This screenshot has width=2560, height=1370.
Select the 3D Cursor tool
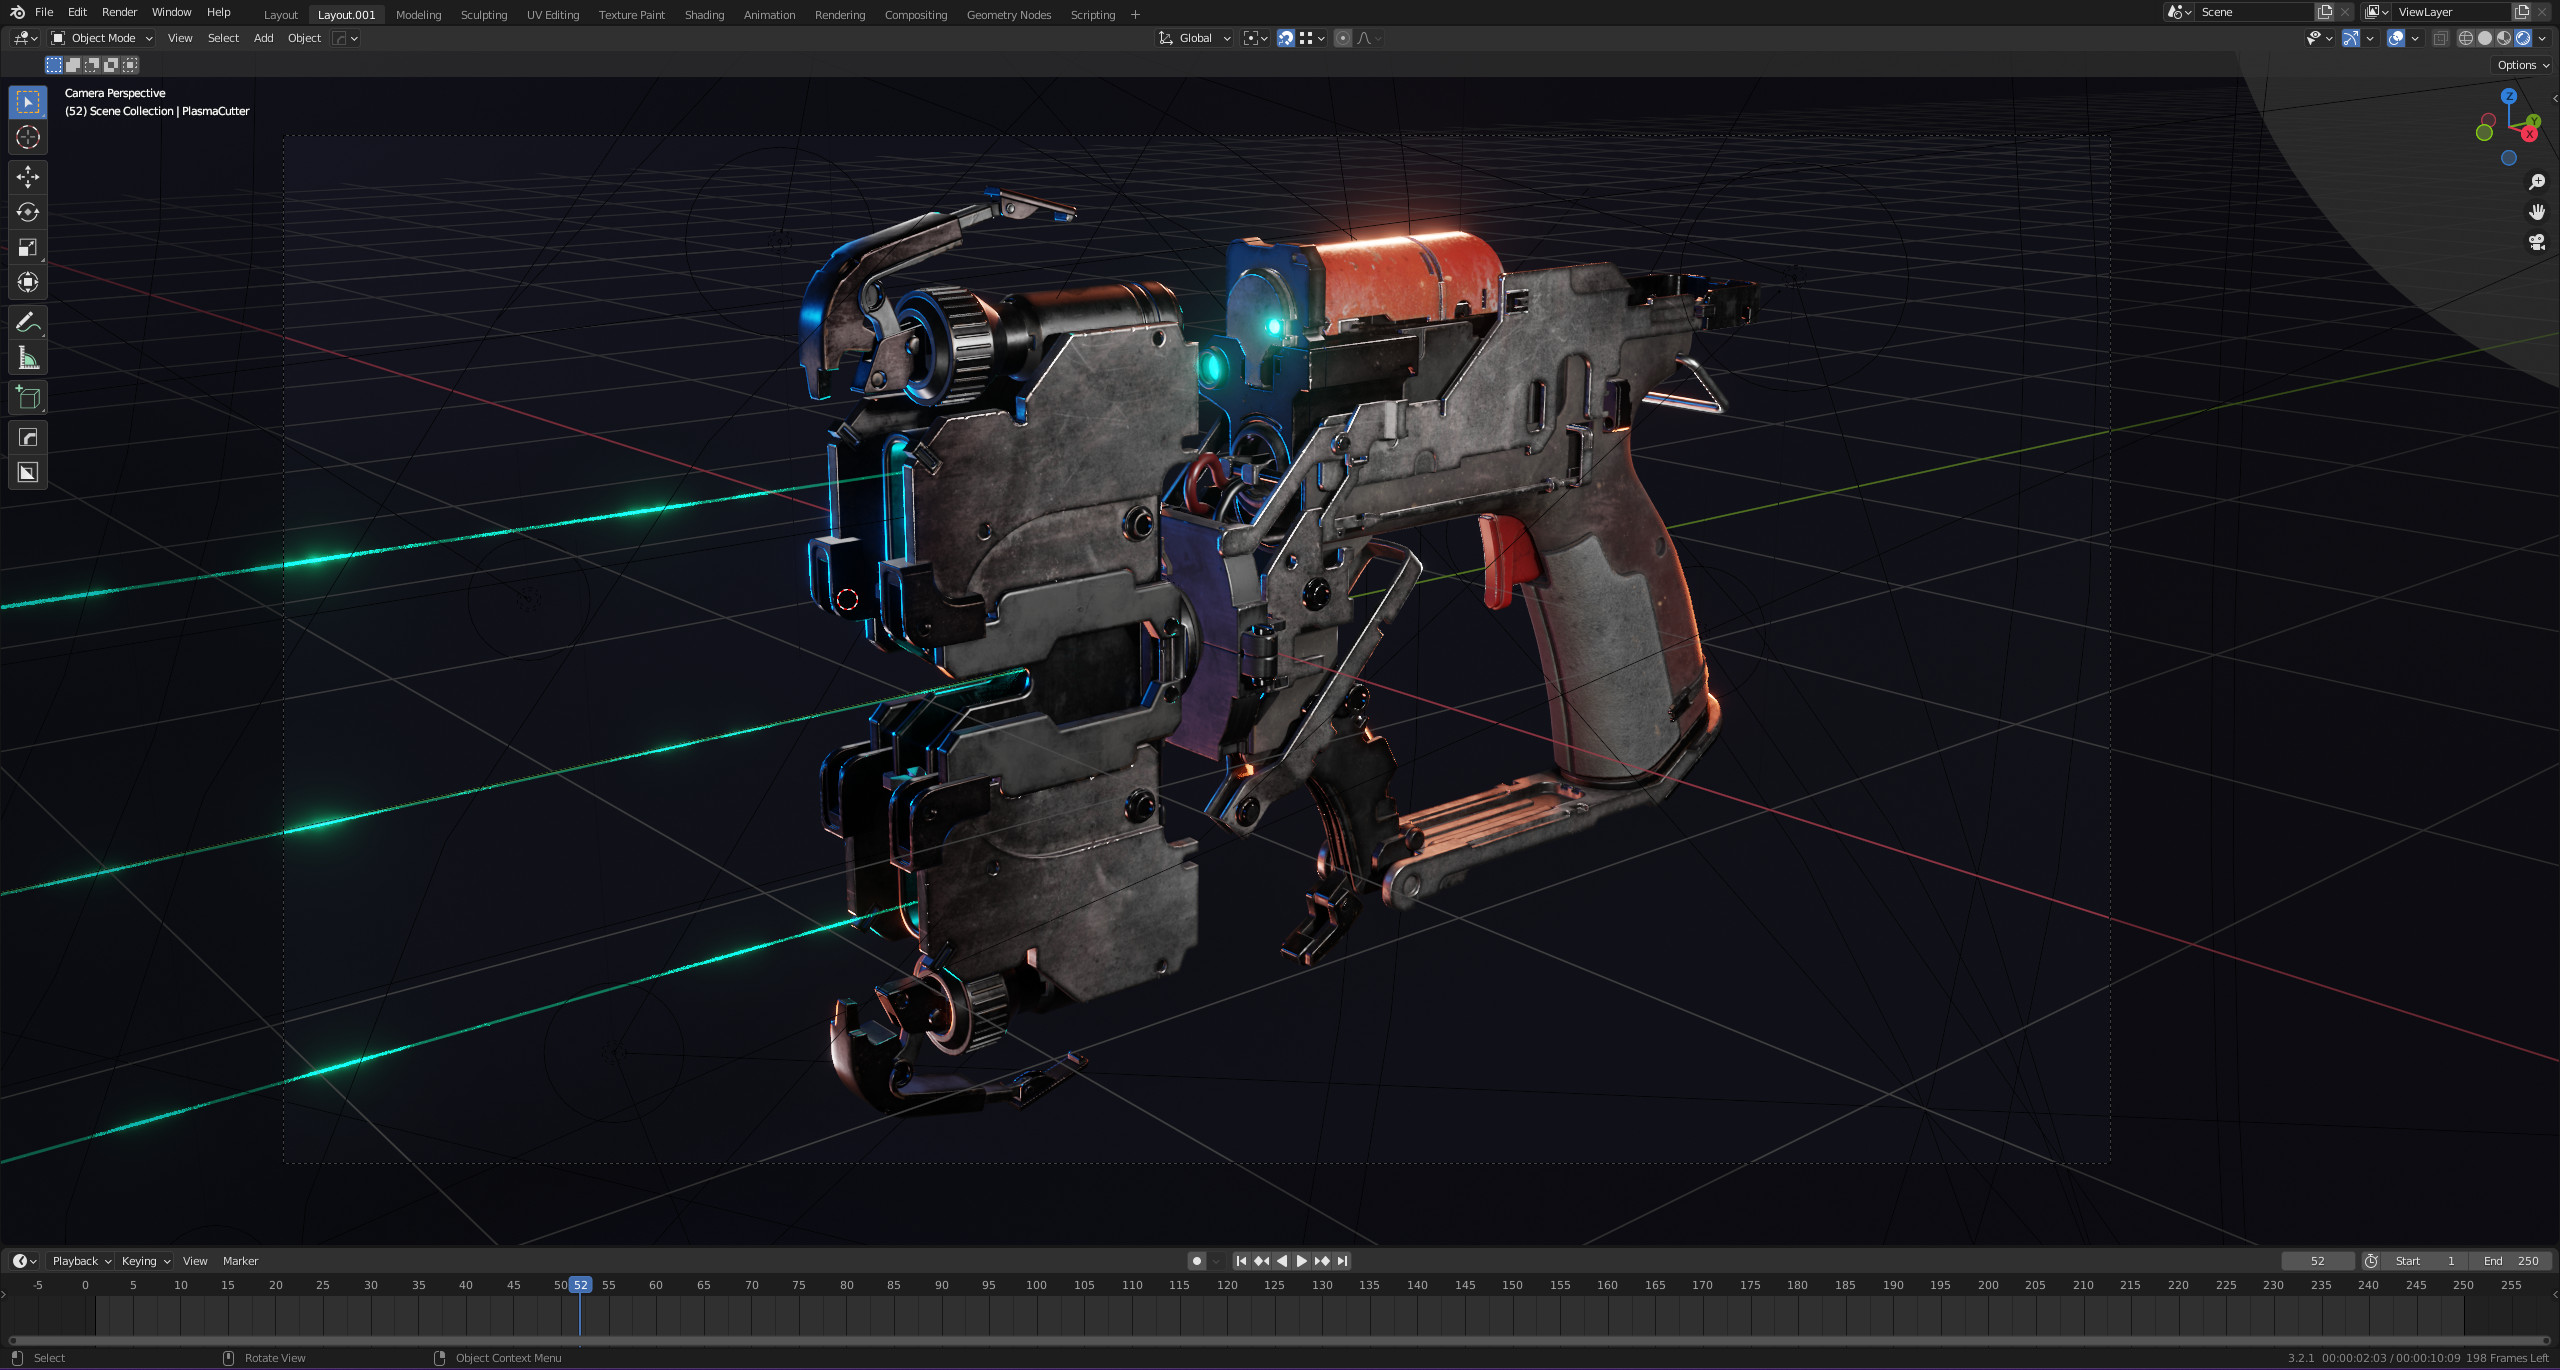pos(28,137)
